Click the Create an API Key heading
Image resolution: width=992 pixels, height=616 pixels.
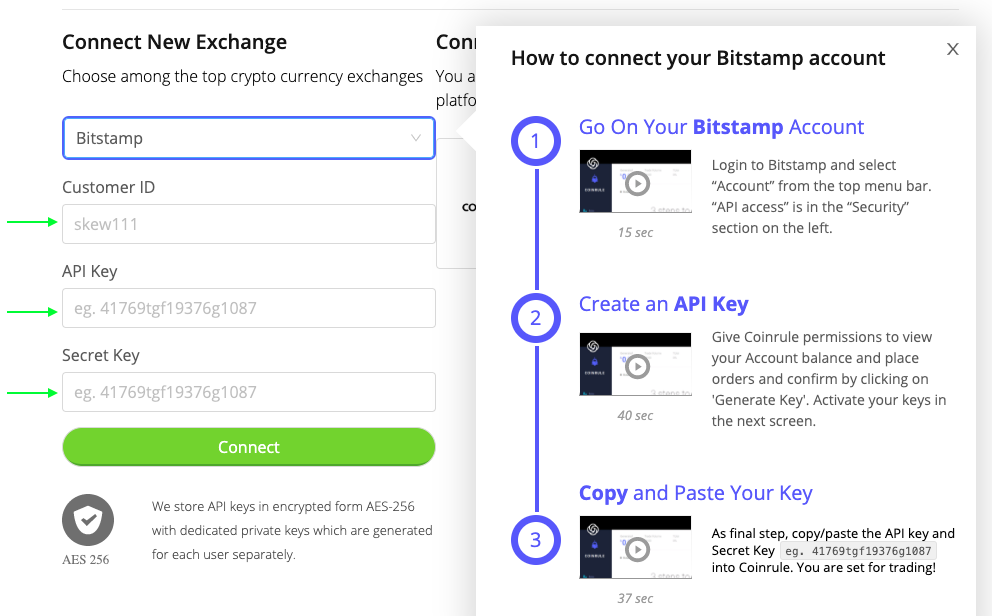coord(664,304)
